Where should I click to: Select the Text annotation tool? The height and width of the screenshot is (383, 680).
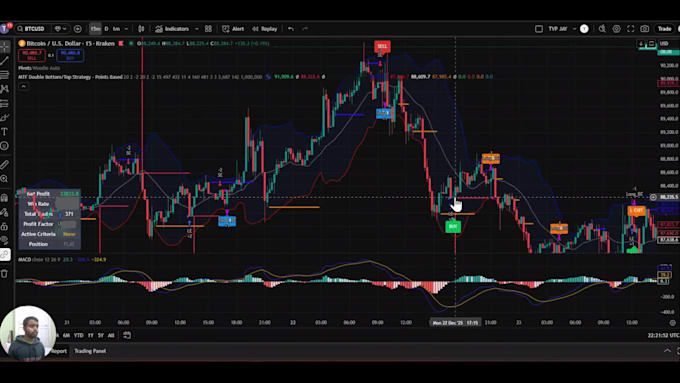tap(5, 131)
